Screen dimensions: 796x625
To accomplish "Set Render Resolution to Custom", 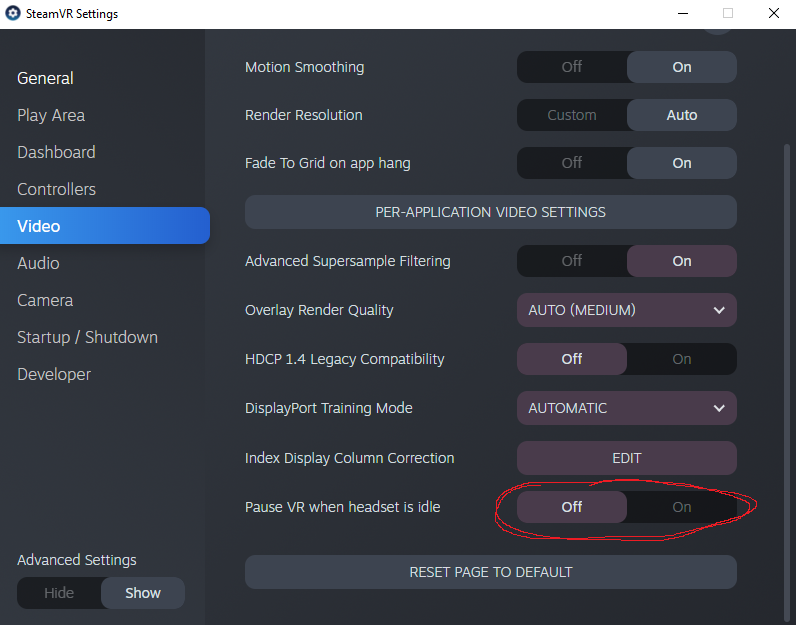I will (x=572, y=115).
